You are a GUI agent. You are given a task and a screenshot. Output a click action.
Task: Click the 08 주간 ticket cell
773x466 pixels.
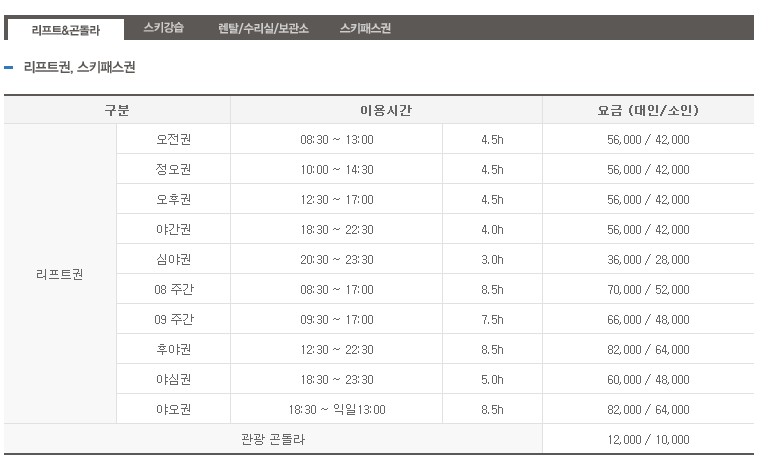click(x=173, y=289)
